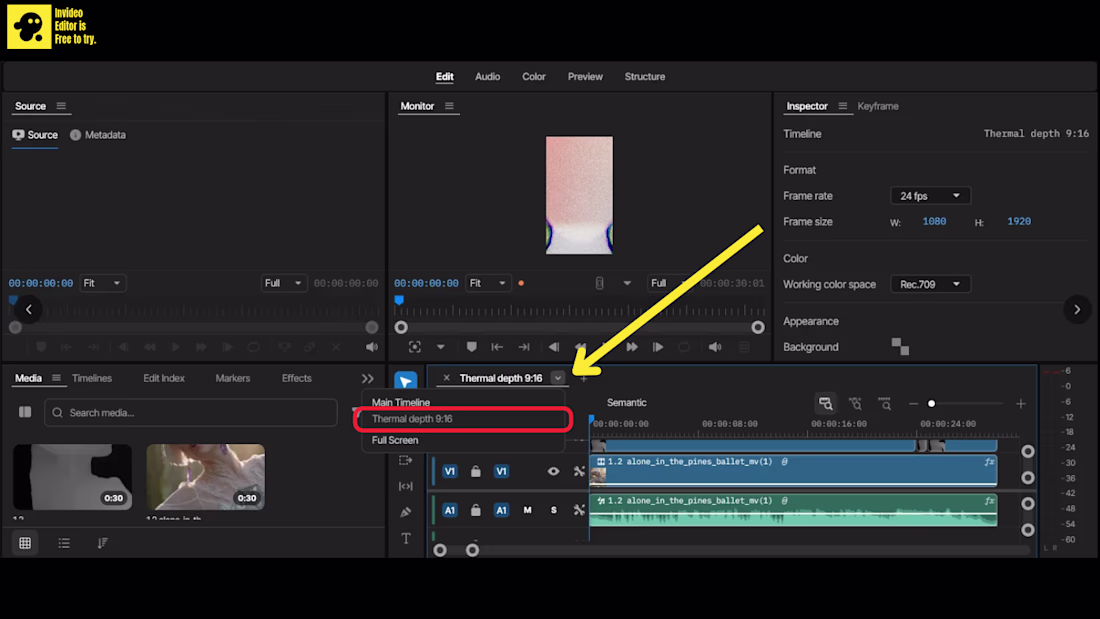The image size is (1100, 619).
Task: Open the Thermal depth 9:16 timeline tab dropdown
Action: tap(558, 378)
